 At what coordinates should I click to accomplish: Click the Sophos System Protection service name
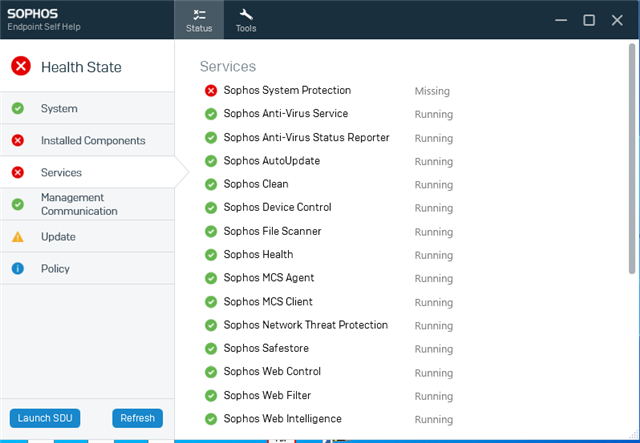click(287, 90)
